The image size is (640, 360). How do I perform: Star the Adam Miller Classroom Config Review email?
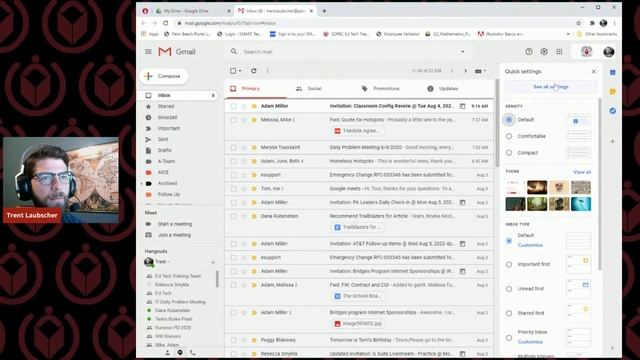point(244,106)
